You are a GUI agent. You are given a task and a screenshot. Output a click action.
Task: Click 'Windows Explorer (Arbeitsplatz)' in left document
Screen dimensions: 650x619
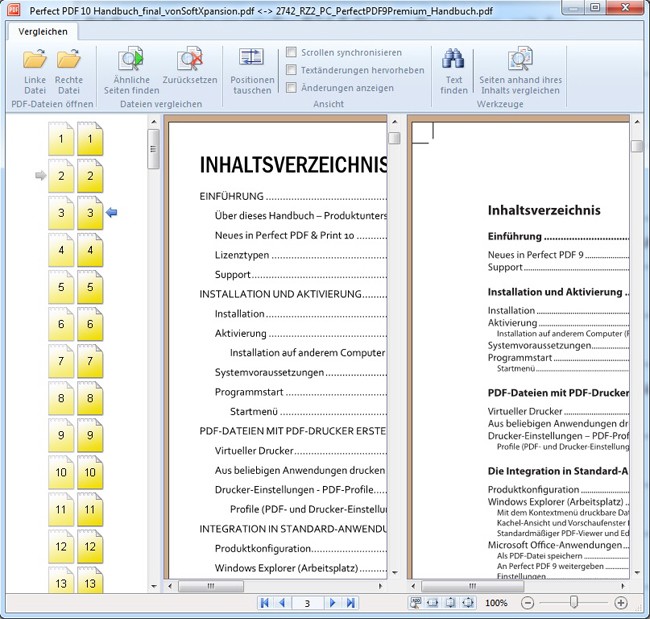coord(286,568)
